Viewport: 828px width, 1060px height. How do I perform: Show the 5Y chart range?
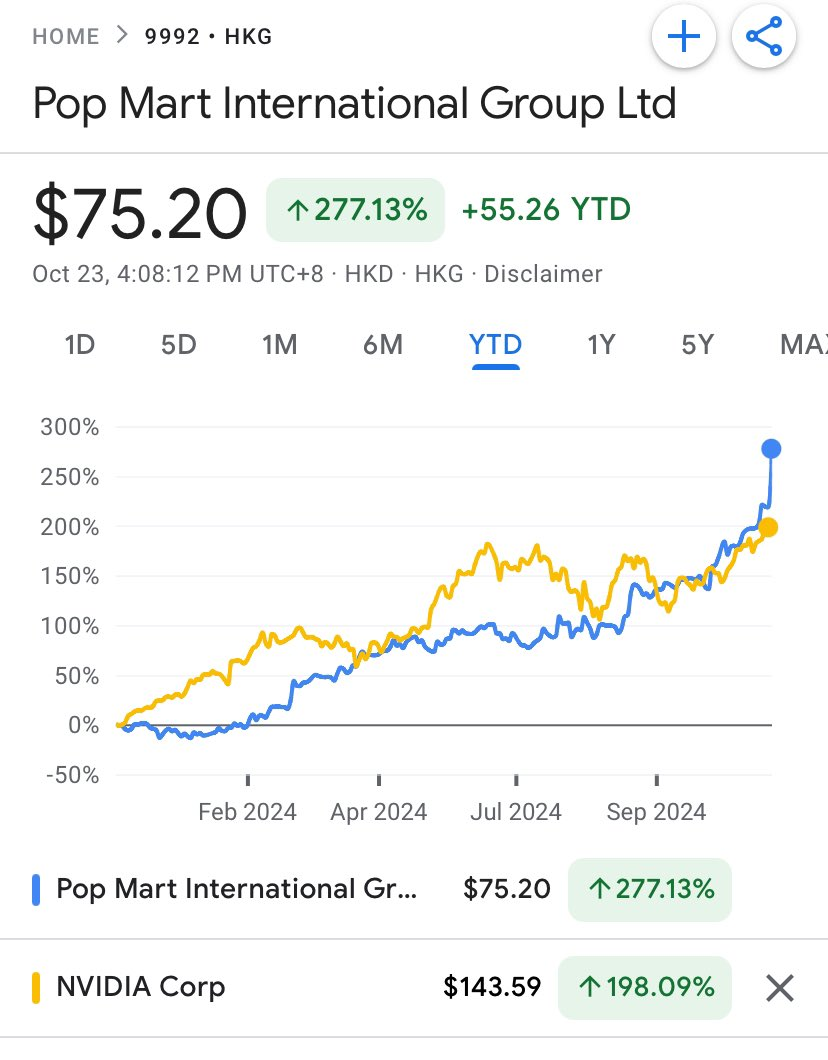point(697,345)
